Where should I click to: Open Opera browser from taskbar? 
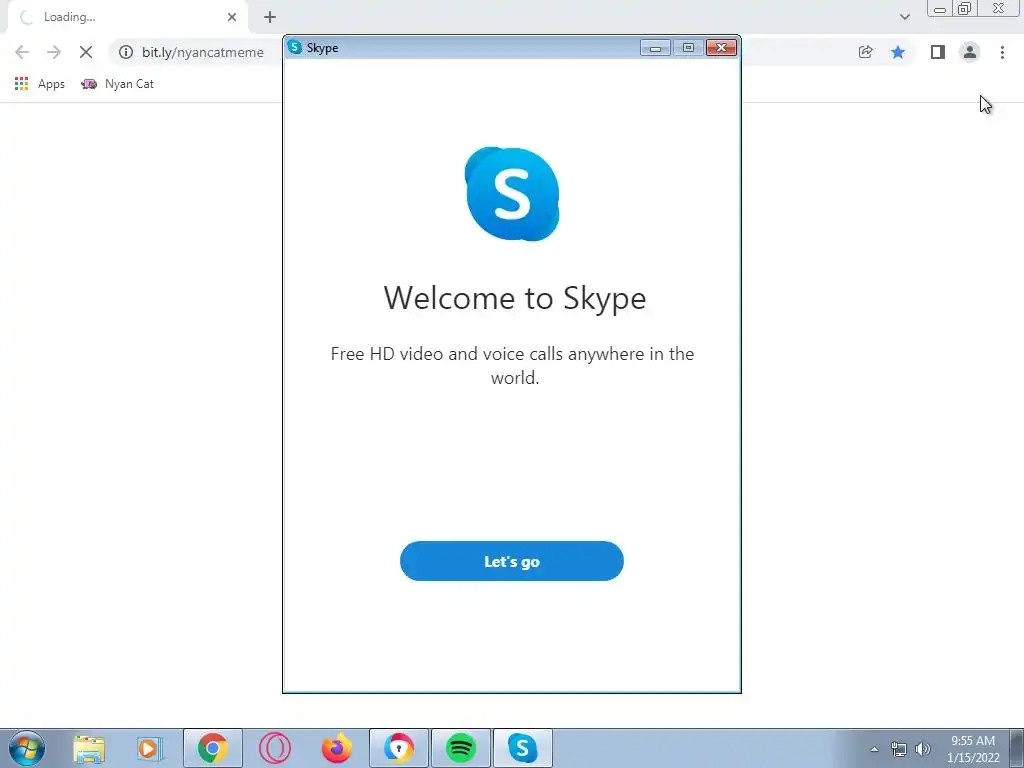tap(274, 748)
